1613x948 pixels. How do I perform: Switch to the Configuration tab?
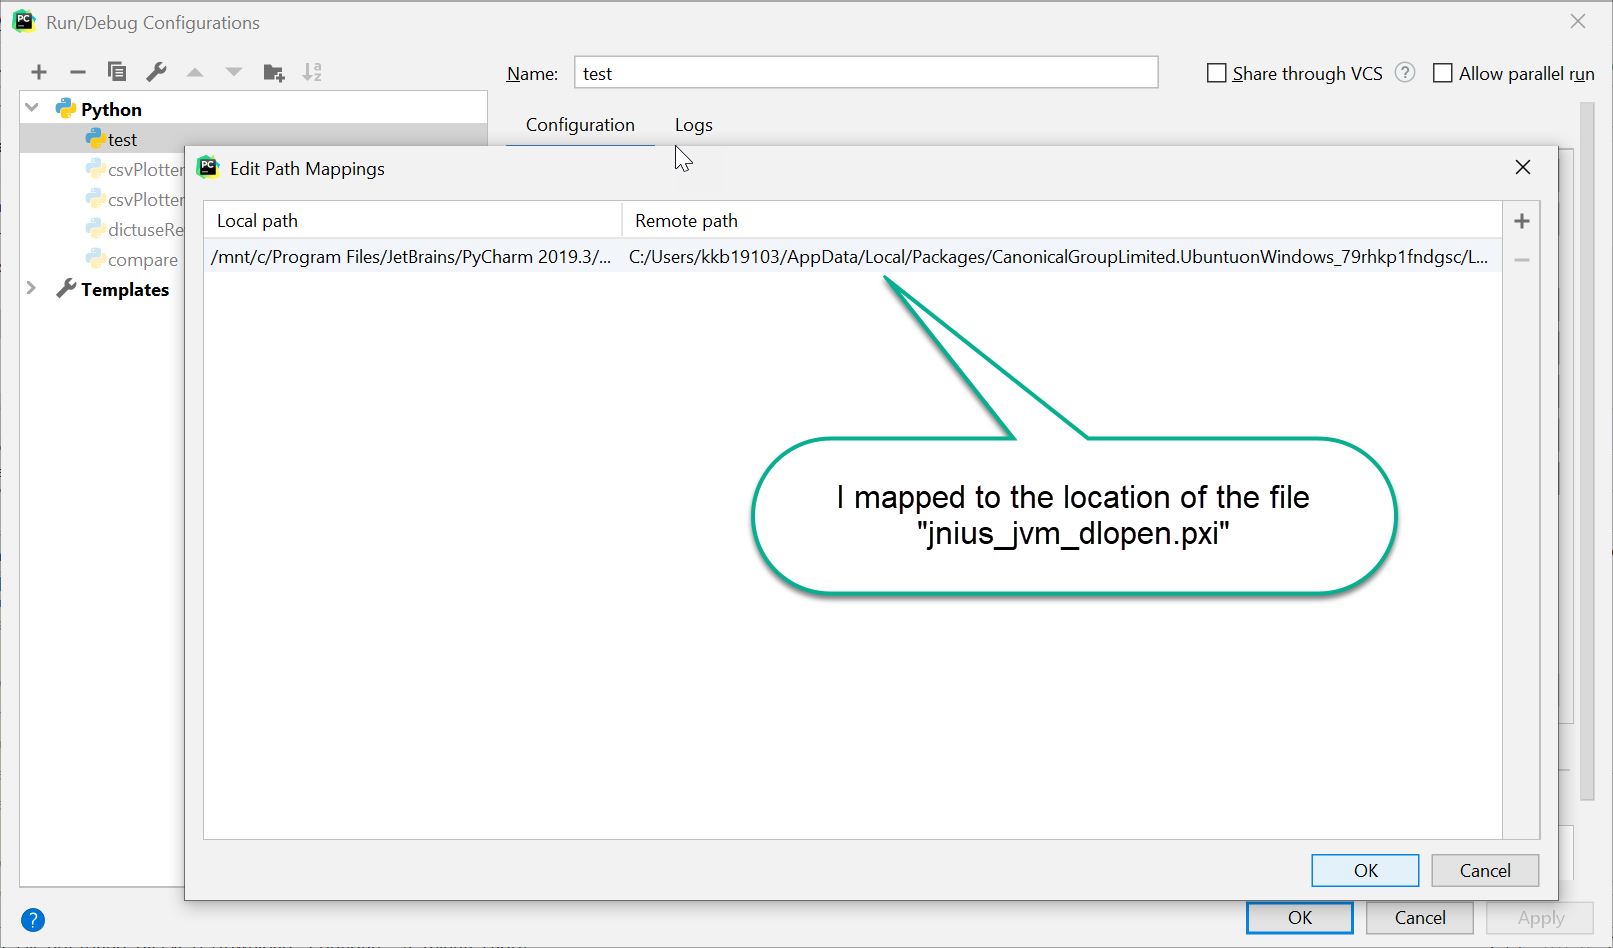click(x=580, y=124)
